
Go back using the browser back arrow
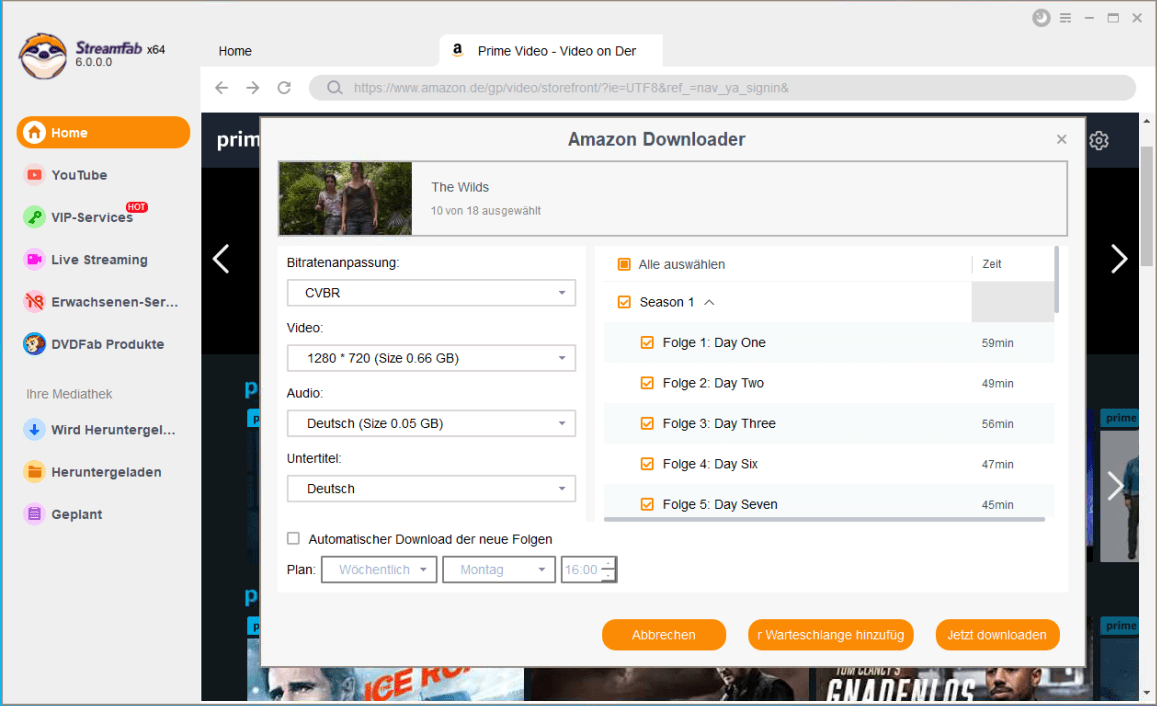(221, 88)
